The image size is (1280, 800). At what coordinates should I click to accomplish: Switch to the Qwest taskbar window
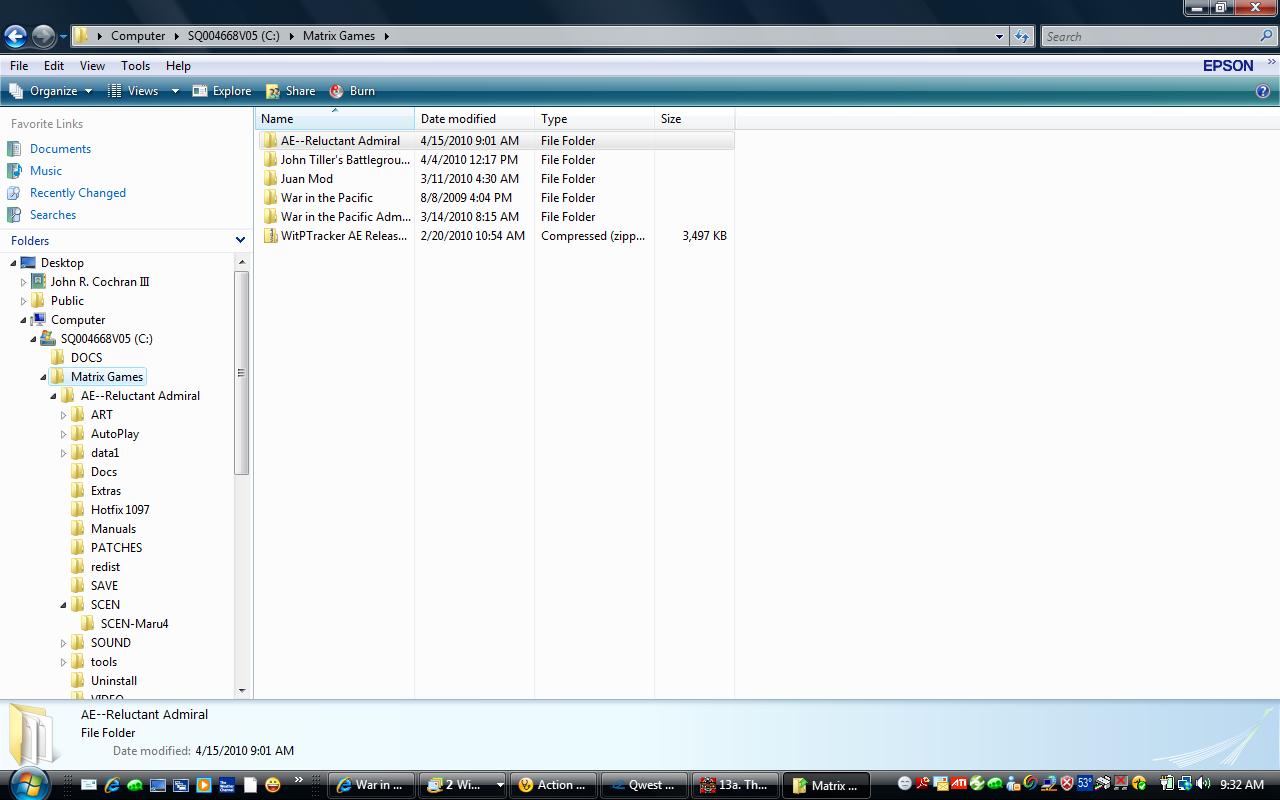646,785
